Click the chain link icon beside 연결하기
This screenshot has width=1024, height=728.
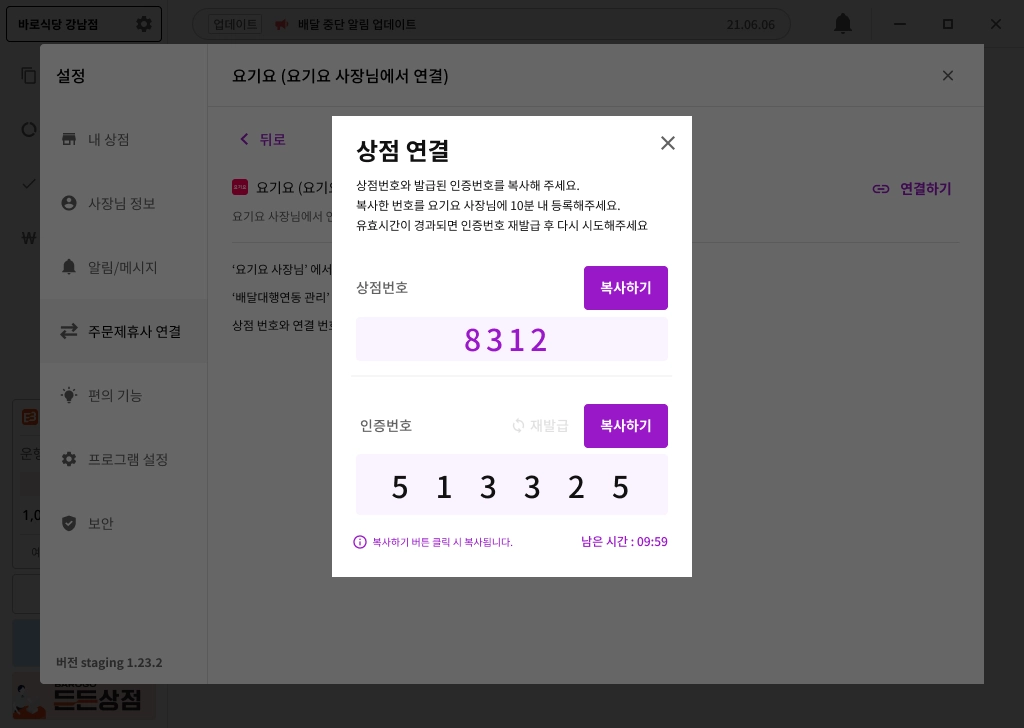click(881, 189)
